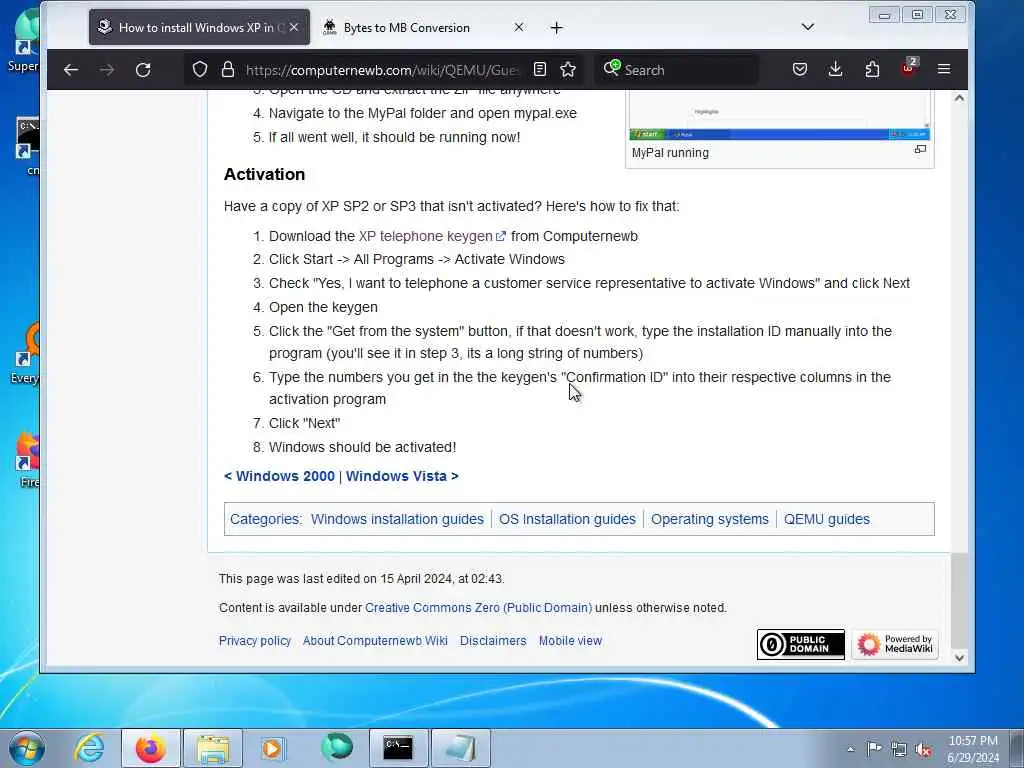Select the Activation heading text

tap(264, 174)
